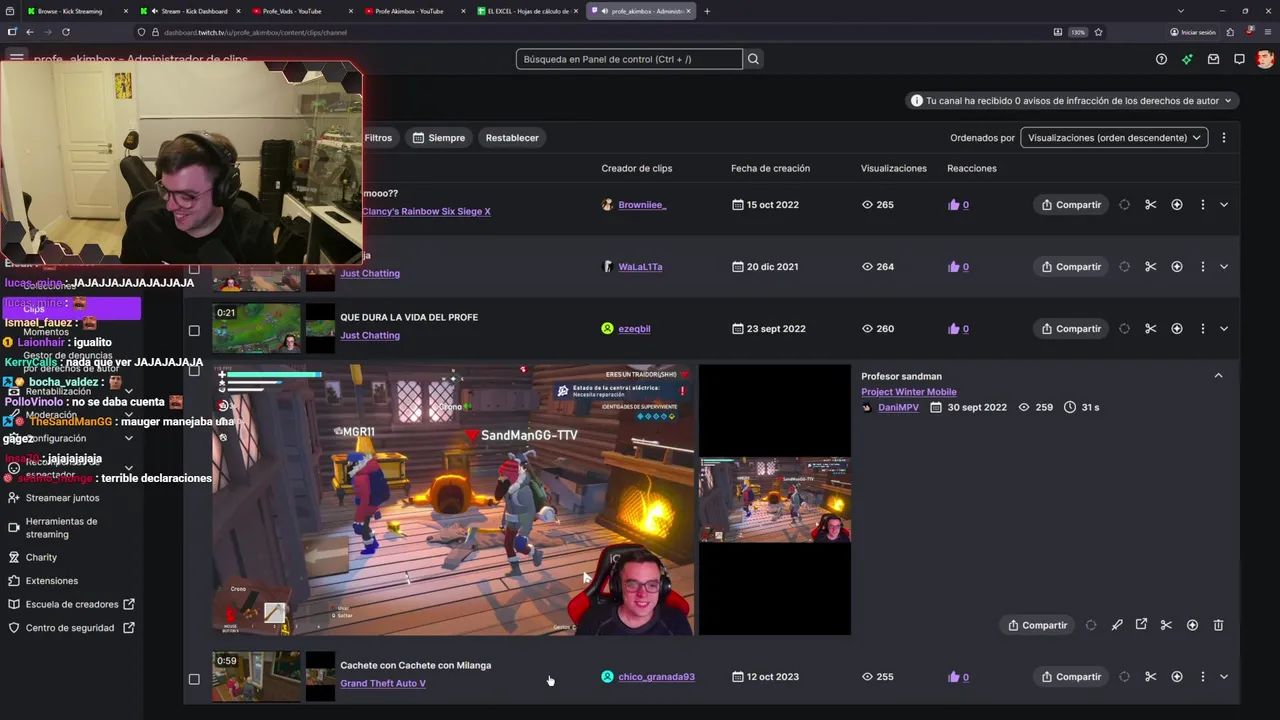Click the sword icon in the expanded clip actions
Viewport: 1280px width, 720px height.
(x=1116, y=625)
